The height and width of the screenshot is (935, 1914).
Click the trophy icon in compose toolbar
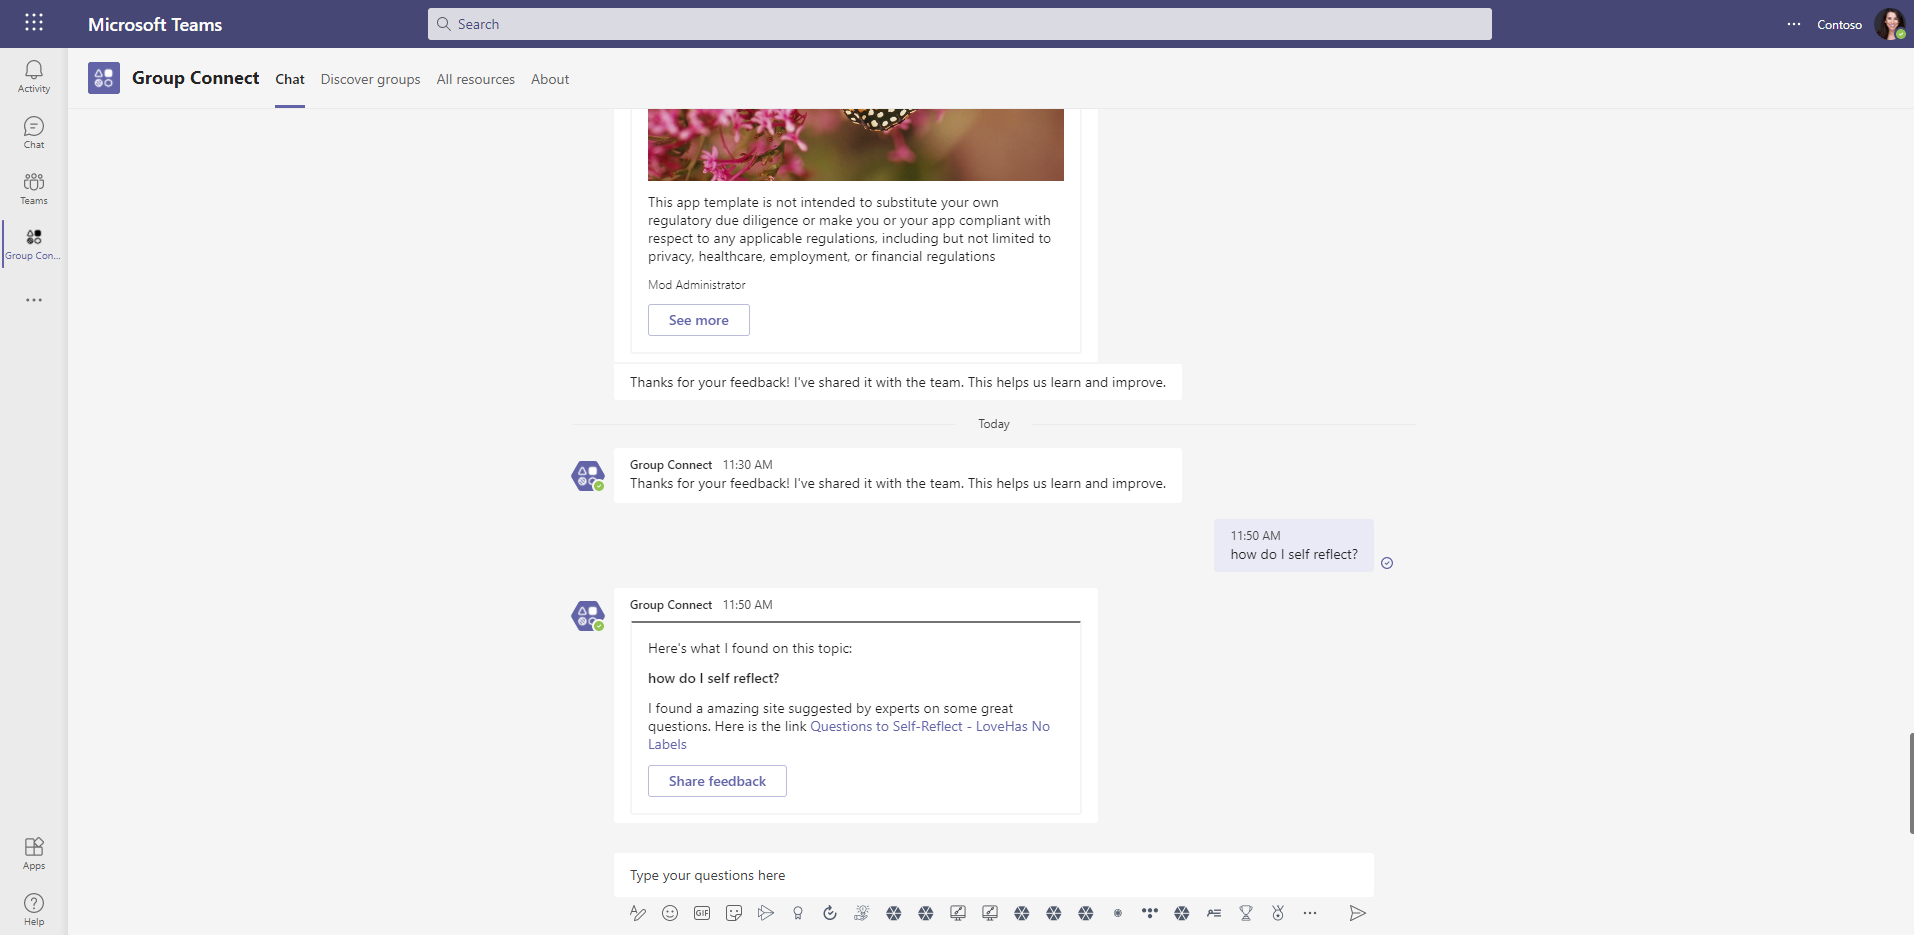(x=1246, y=913)
